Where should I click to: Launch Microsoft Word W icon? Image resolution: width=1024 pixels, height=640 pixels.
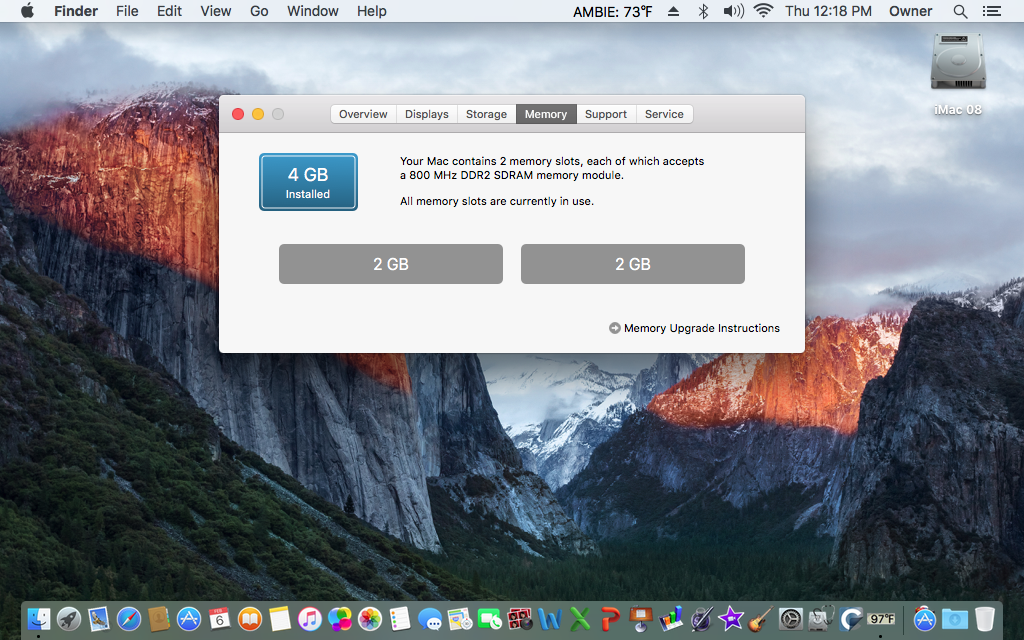click(x=550, y=618)
